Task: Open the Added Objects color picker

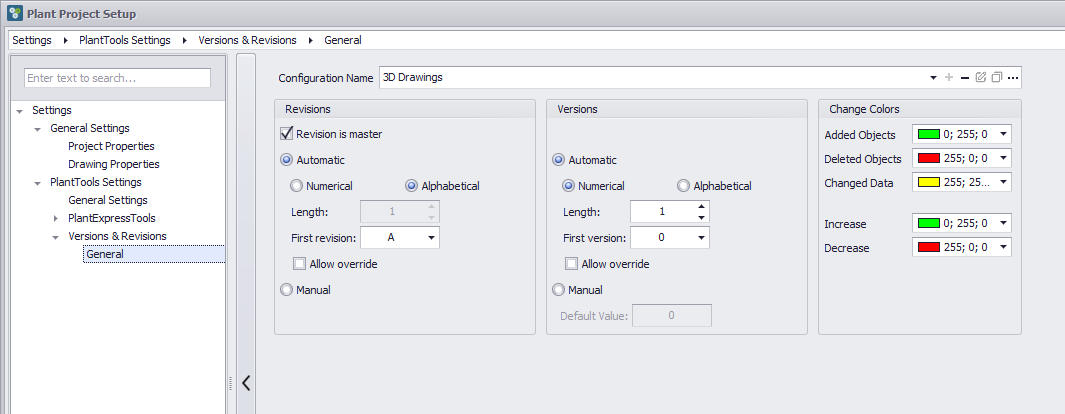Action: 1002,135
